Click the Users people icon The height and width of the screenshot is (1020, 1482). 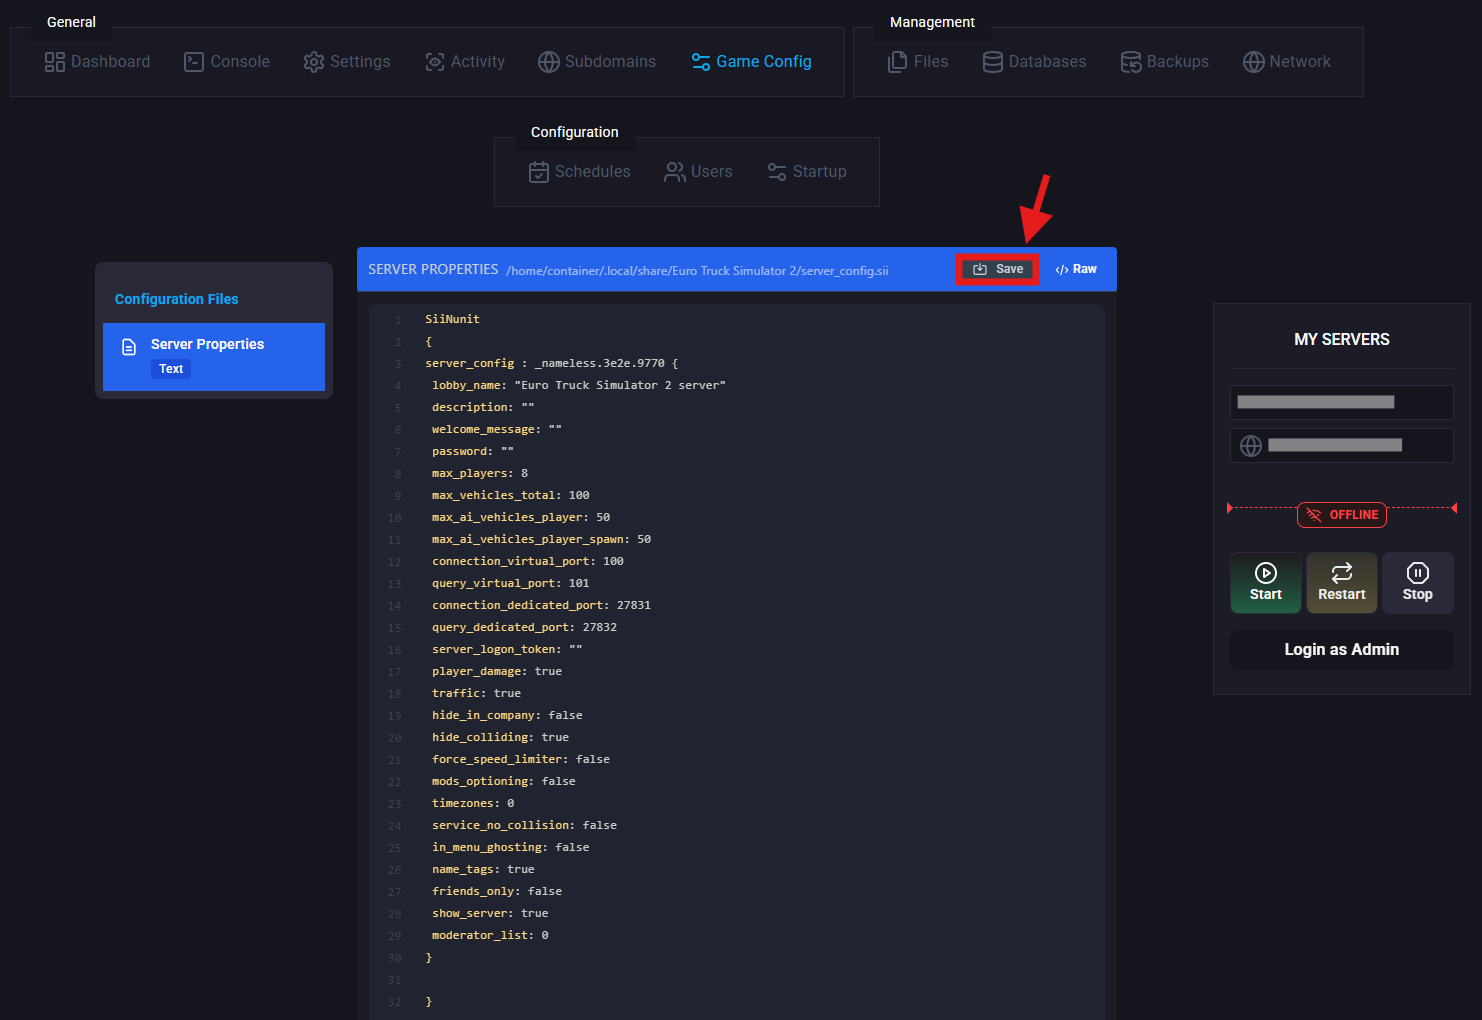point(675,172)
